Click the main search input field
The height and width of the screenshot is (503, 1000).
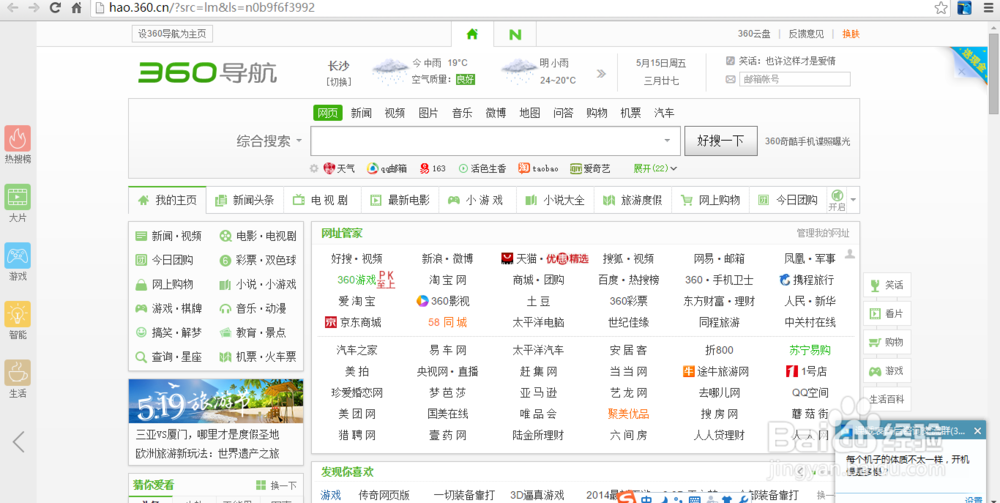(x=496, y=141)
